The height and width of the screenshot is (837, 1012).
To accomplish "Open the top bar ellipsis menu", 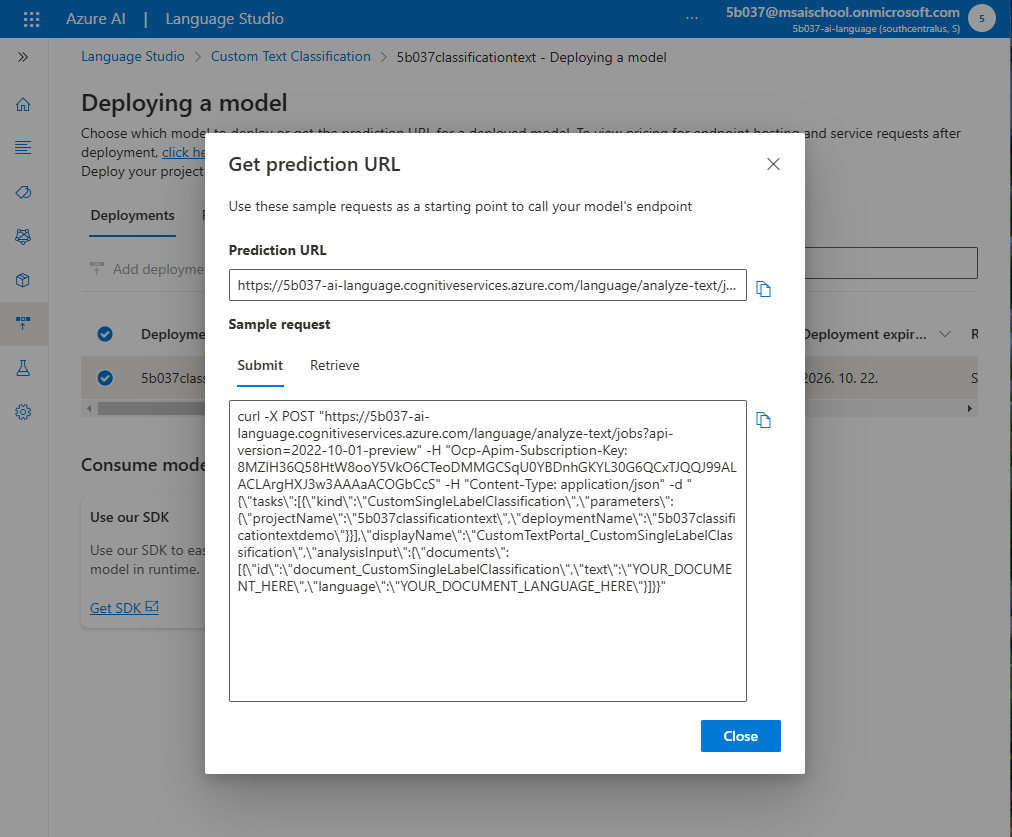I will click(x=692, y=18).
